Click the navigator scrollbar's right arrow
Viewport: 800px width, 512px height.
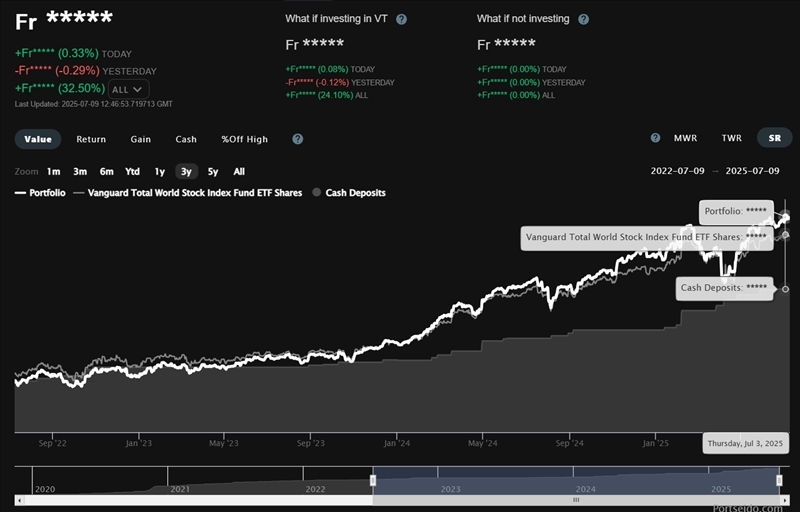coord(784,499)
